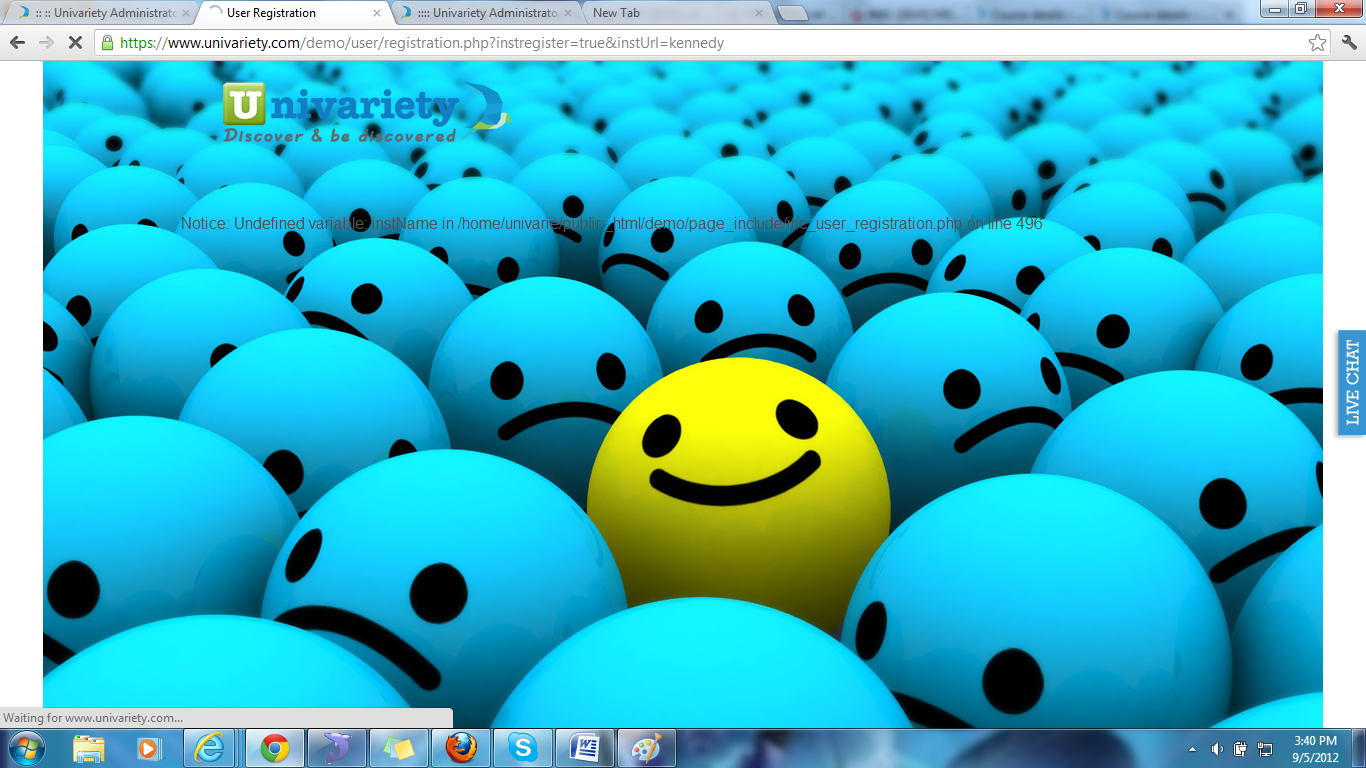
Task: Open Firefox from the taskbar
Action: pos(460,748)
